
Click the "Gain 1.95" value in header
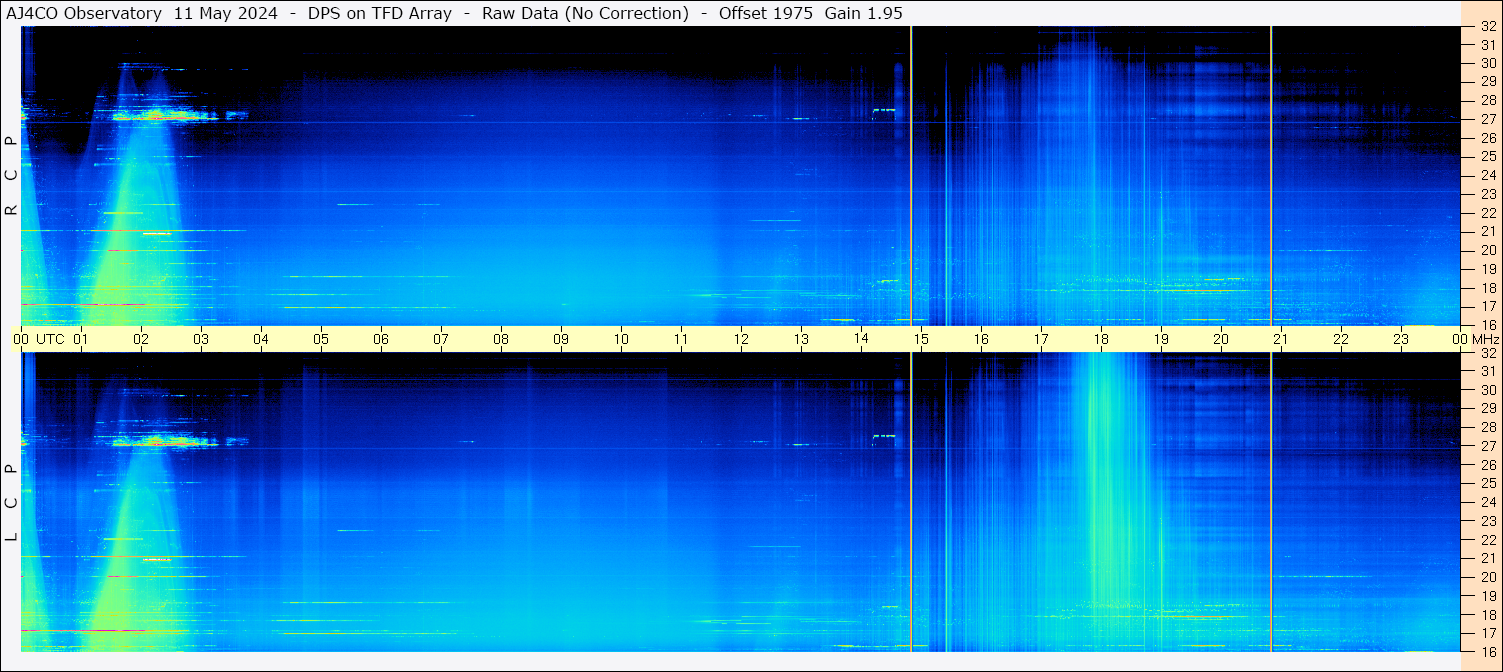[x=863, y=14]
